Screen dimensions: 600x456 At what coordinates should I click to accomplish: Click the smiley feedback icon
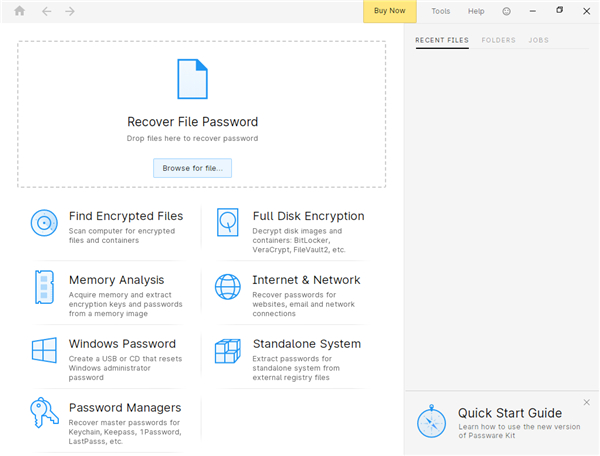point(506,11)
